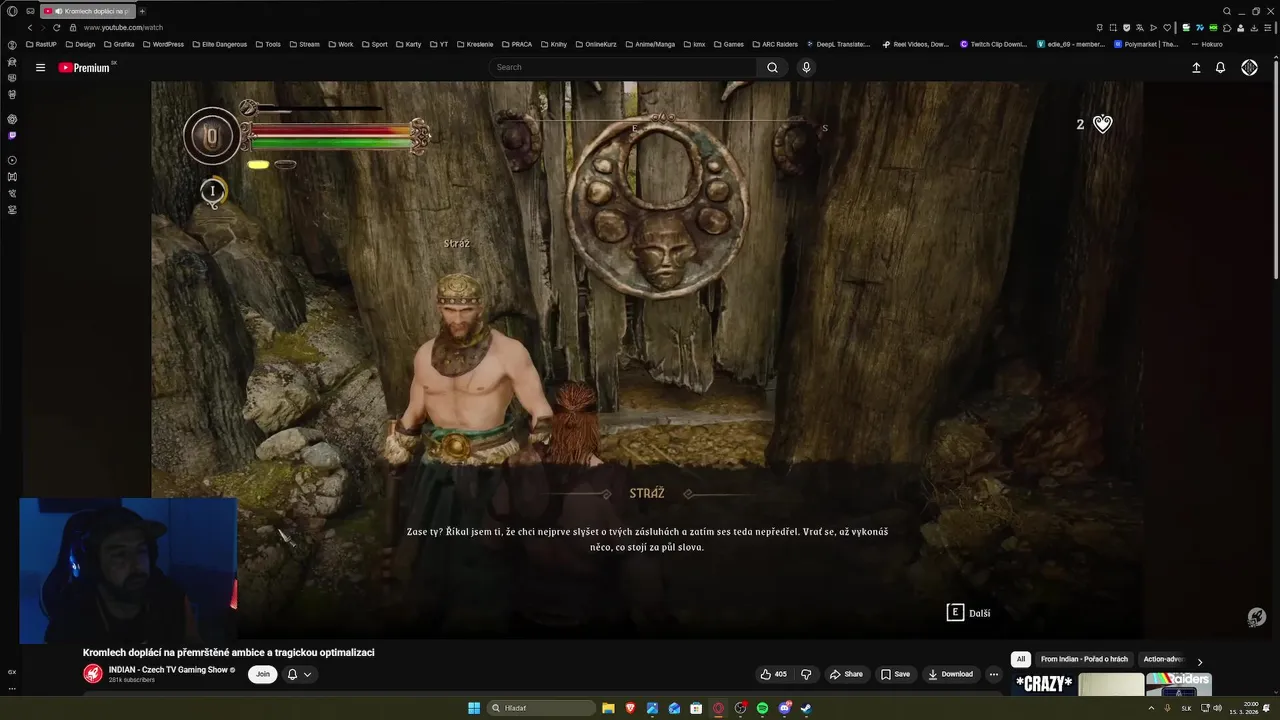The image size is (1280, 720).
Task: Open the '*CRAZY*' recommended video thumbnail
Action: click(x=1044, y=684)
